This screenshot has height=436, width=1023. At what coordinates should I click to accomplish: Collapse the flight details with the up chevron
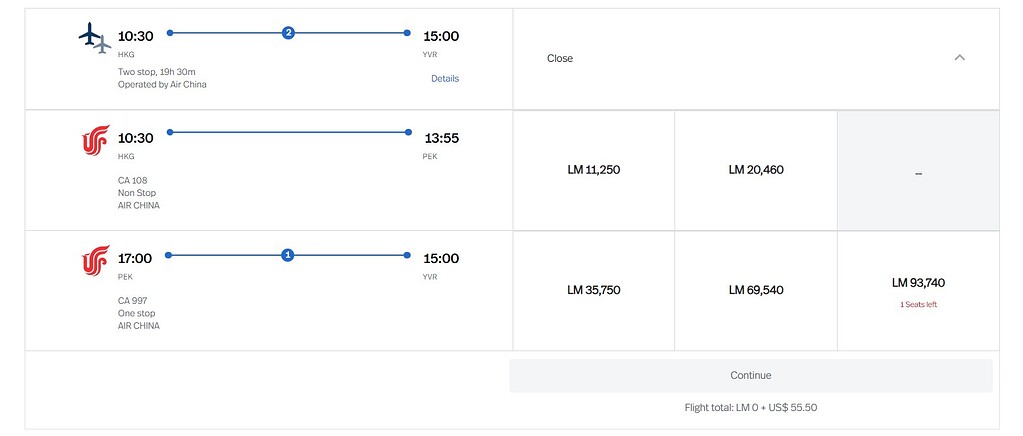[x=959, y=58]
